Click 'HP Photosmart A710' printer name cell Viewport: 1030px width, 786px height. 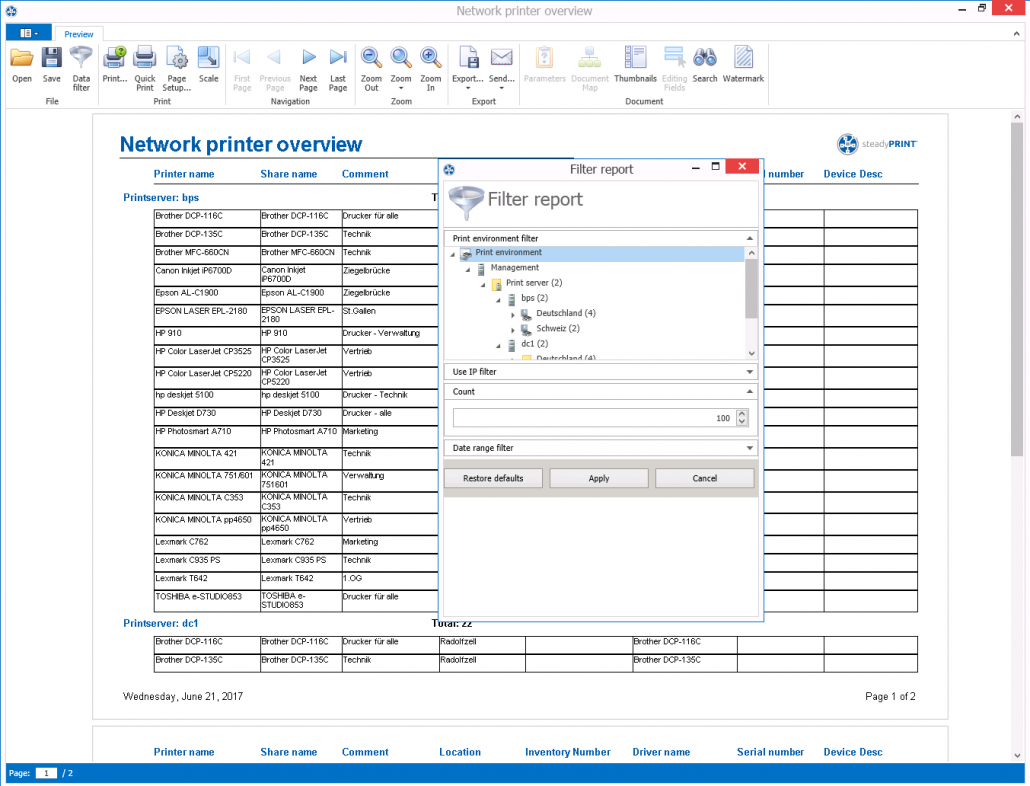pyautogui.click(x=207, y=435)
